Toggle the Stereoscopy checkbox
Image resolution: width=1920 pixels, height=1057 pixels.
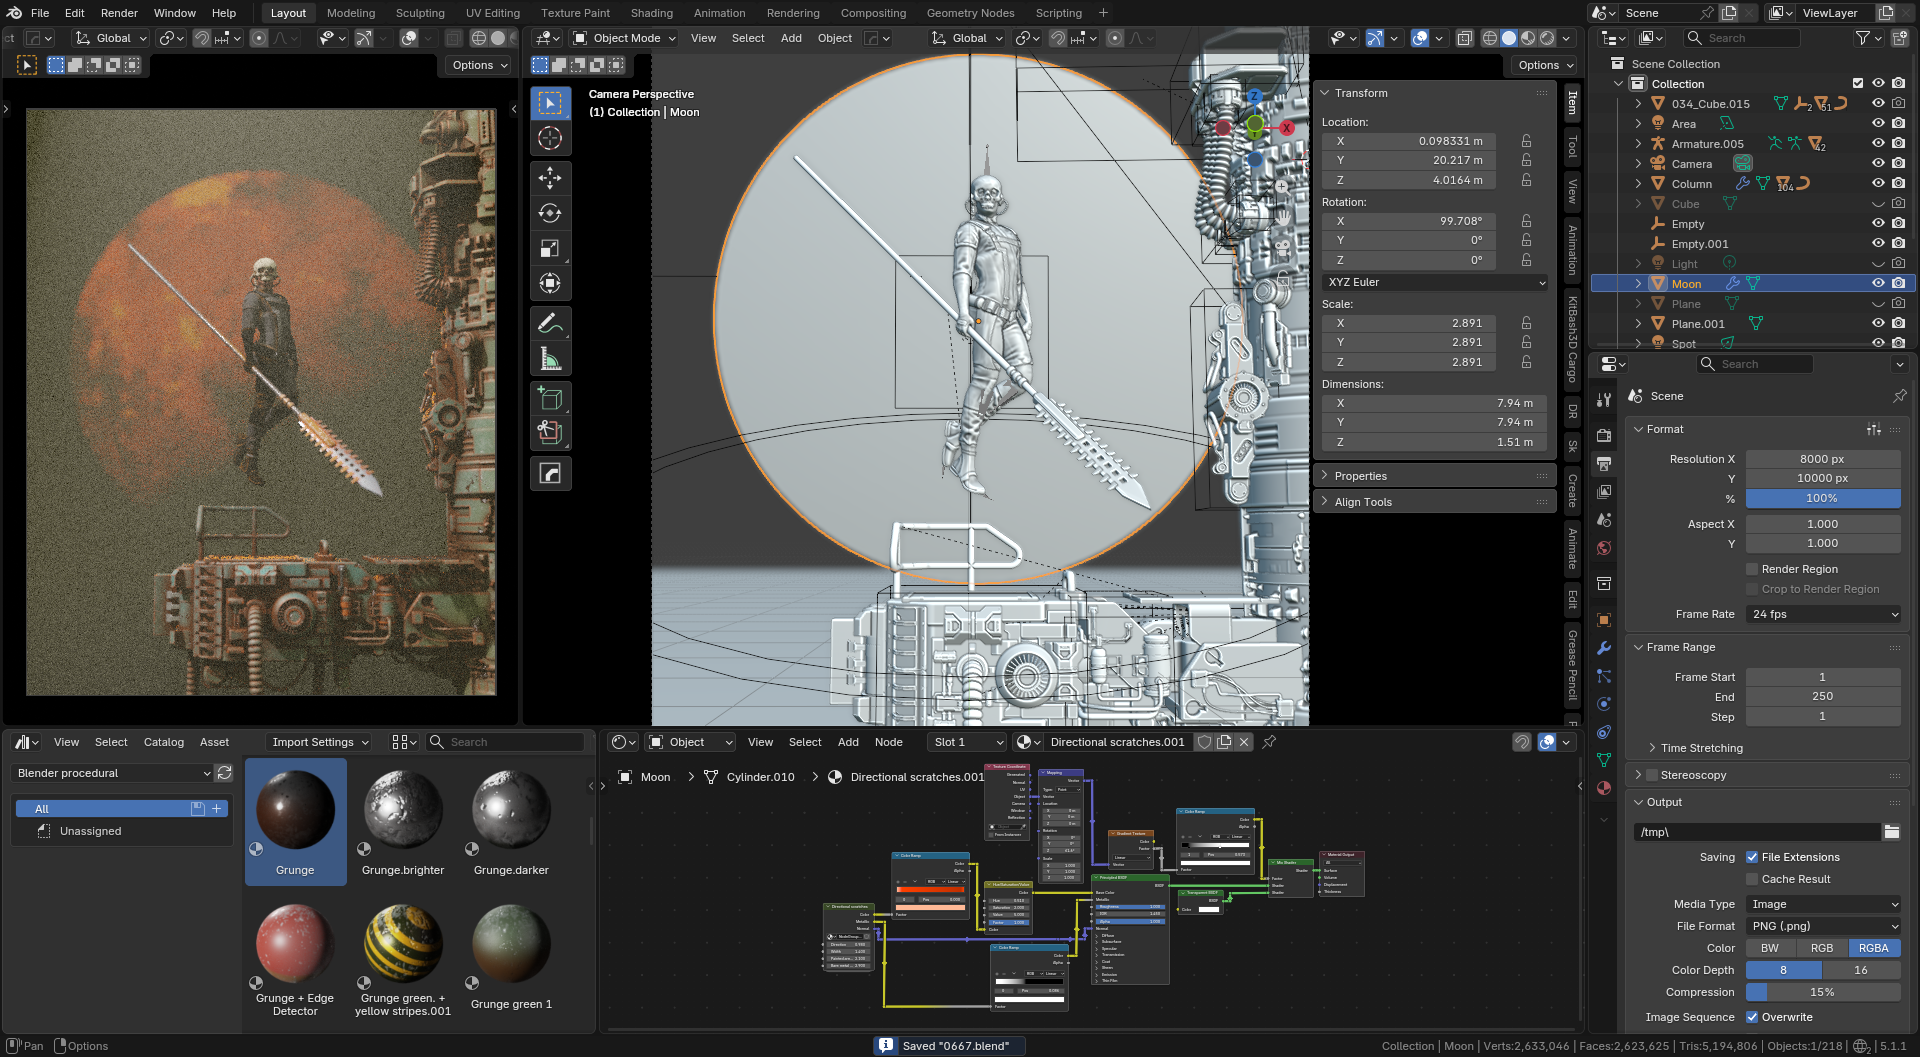tap(1652, 775)
